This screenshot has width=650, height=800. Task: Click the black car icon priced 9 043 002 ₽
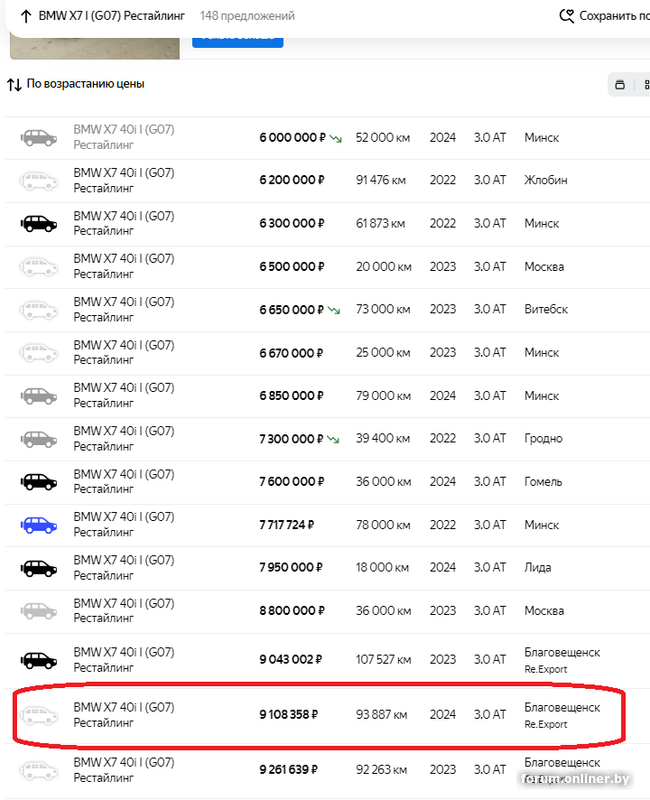[x=39, y=660]
